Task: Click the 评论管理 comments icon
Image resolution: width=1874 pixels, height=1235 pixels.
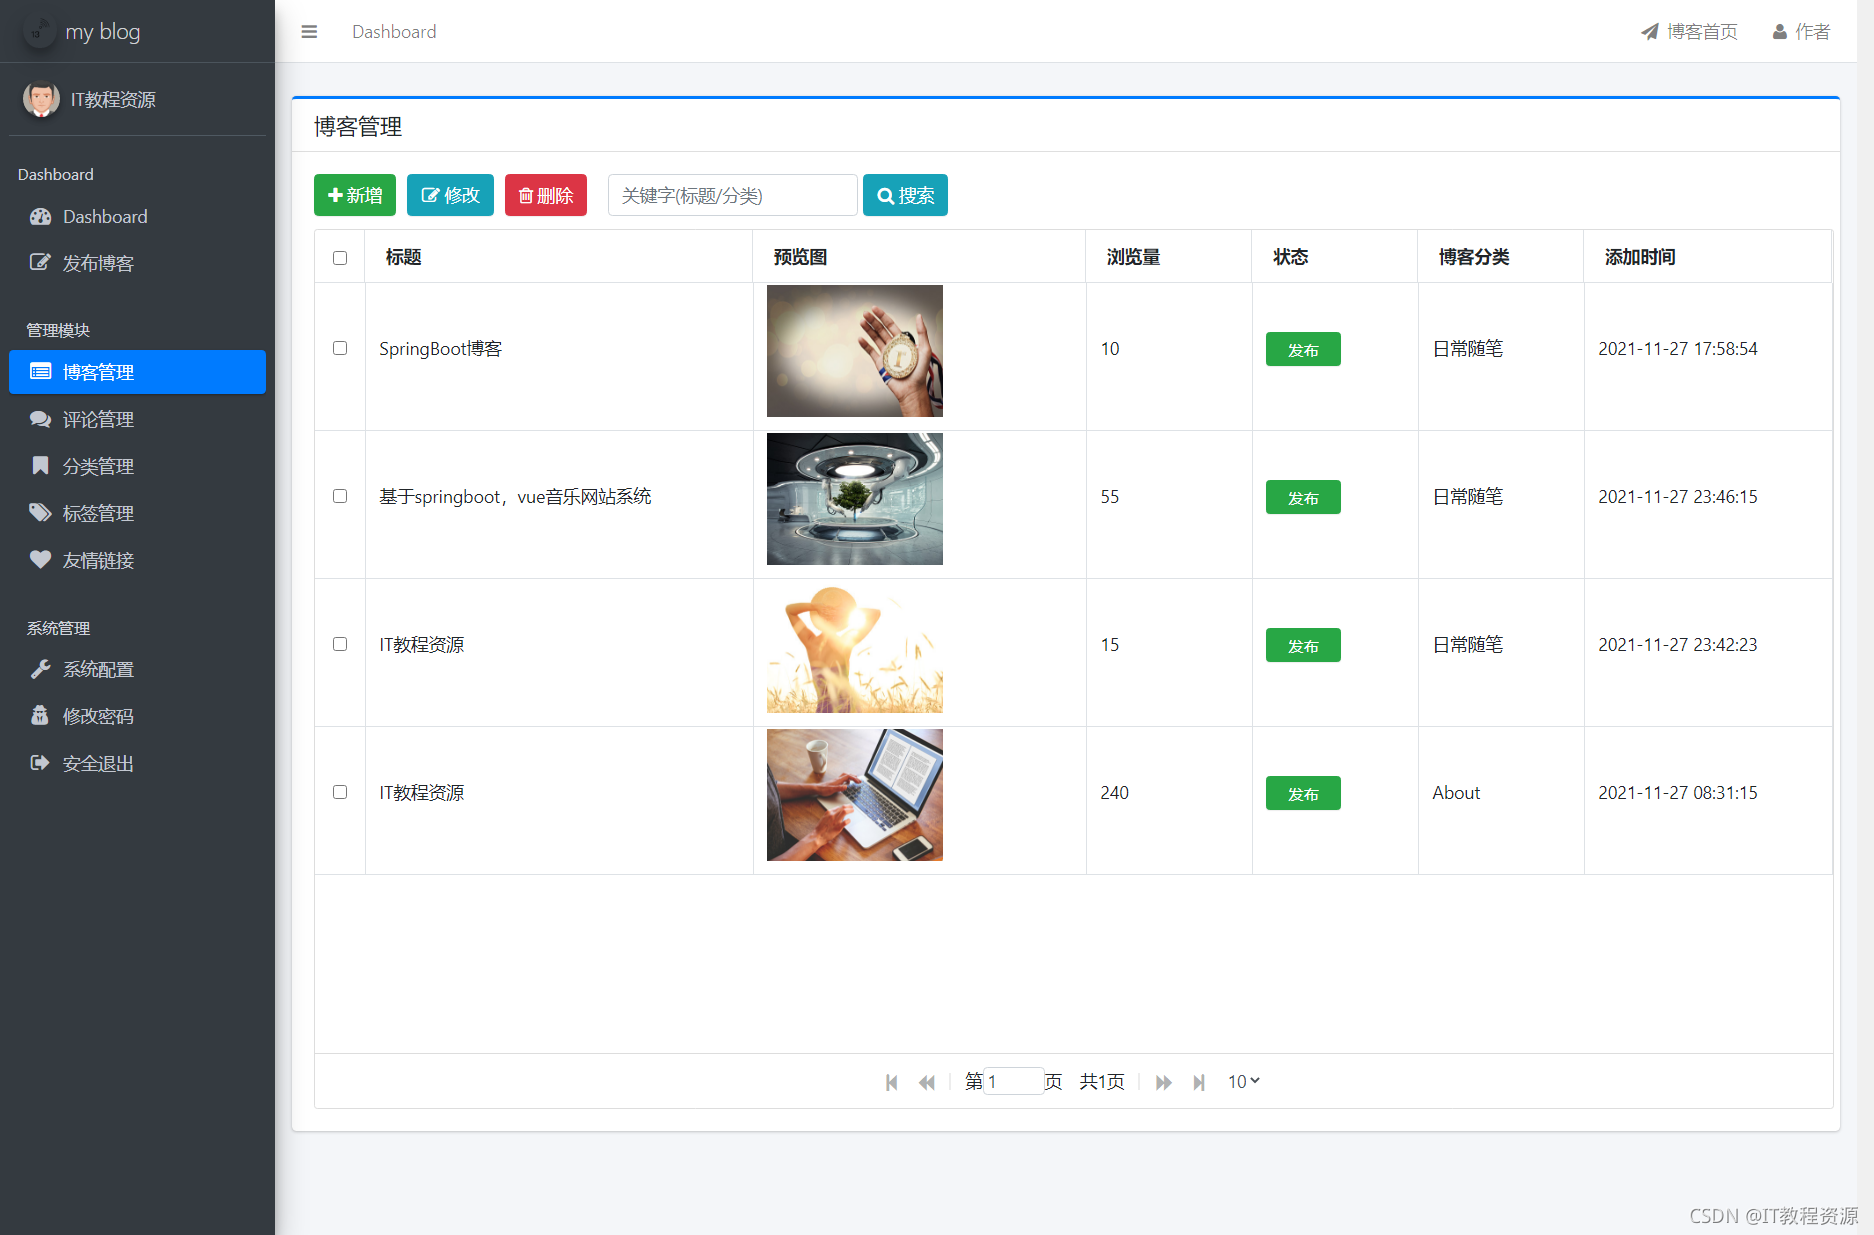Action: [40, 419]
